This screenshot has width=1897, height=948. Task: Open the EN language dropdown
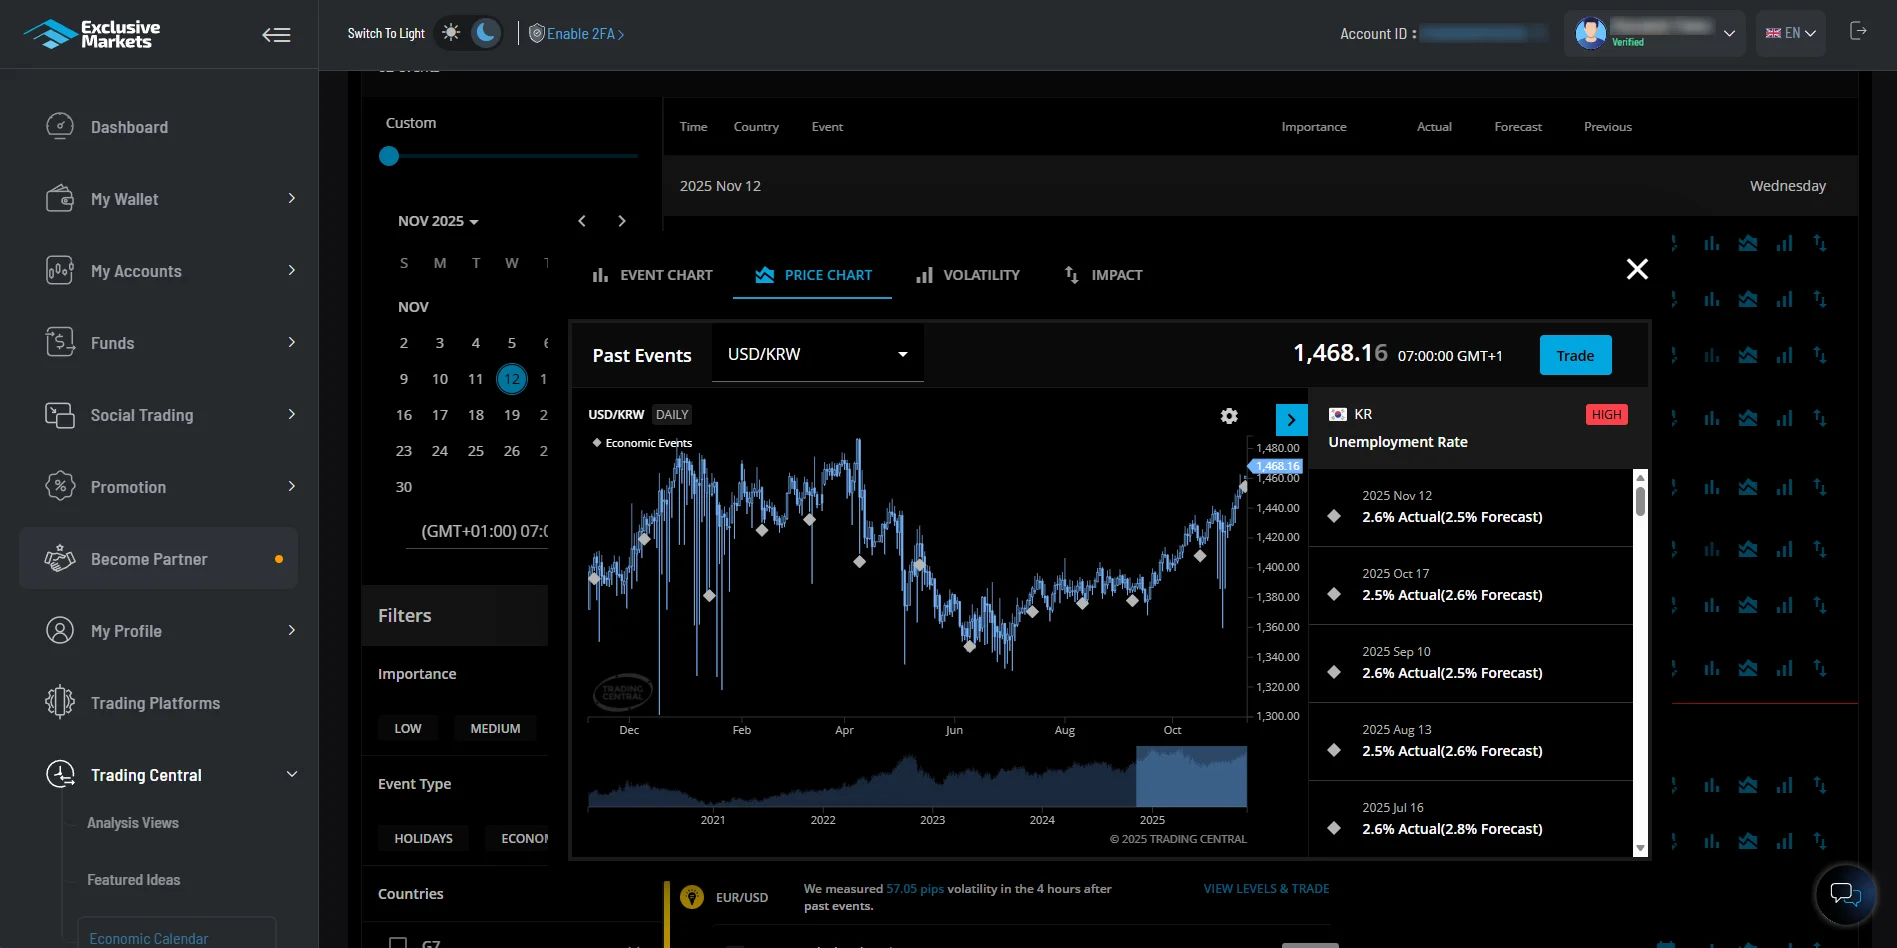(x=1790, y=33)
